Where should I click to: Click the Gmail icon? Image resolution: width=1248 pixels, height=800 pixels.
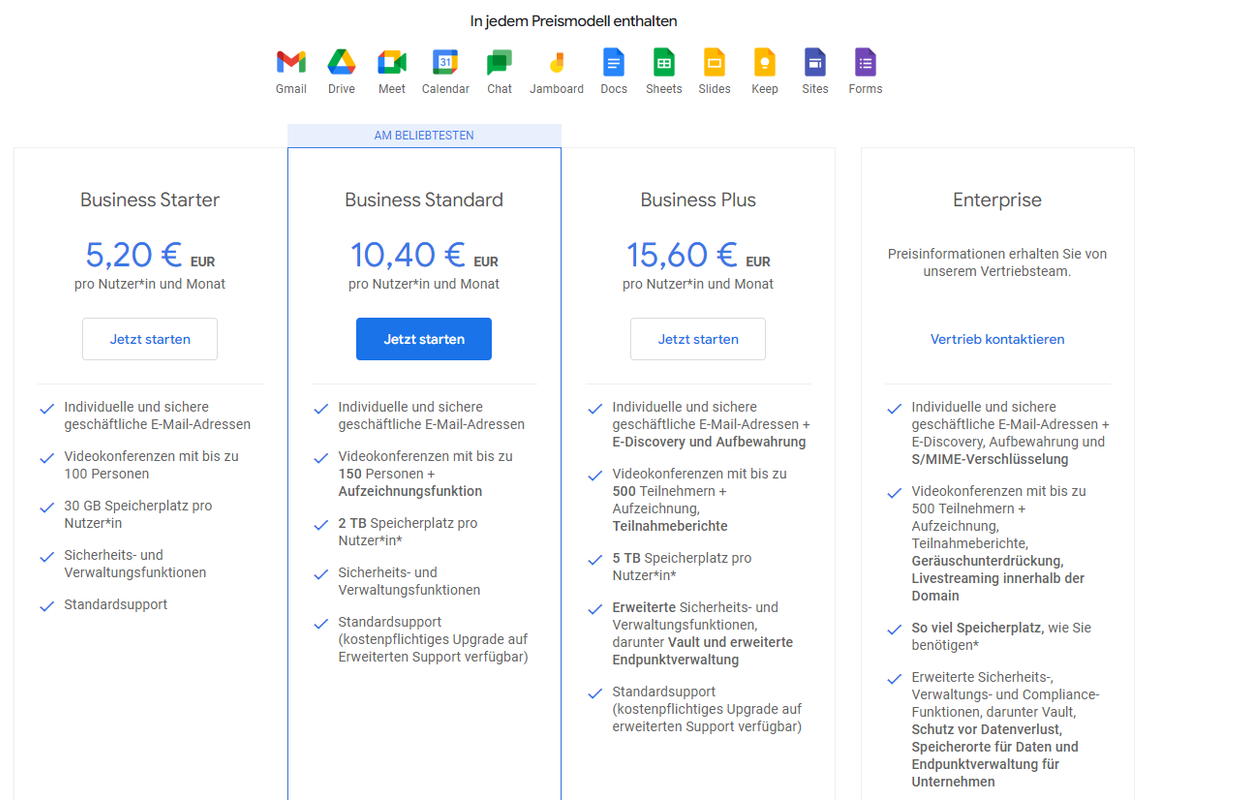(x=291, y=62)
